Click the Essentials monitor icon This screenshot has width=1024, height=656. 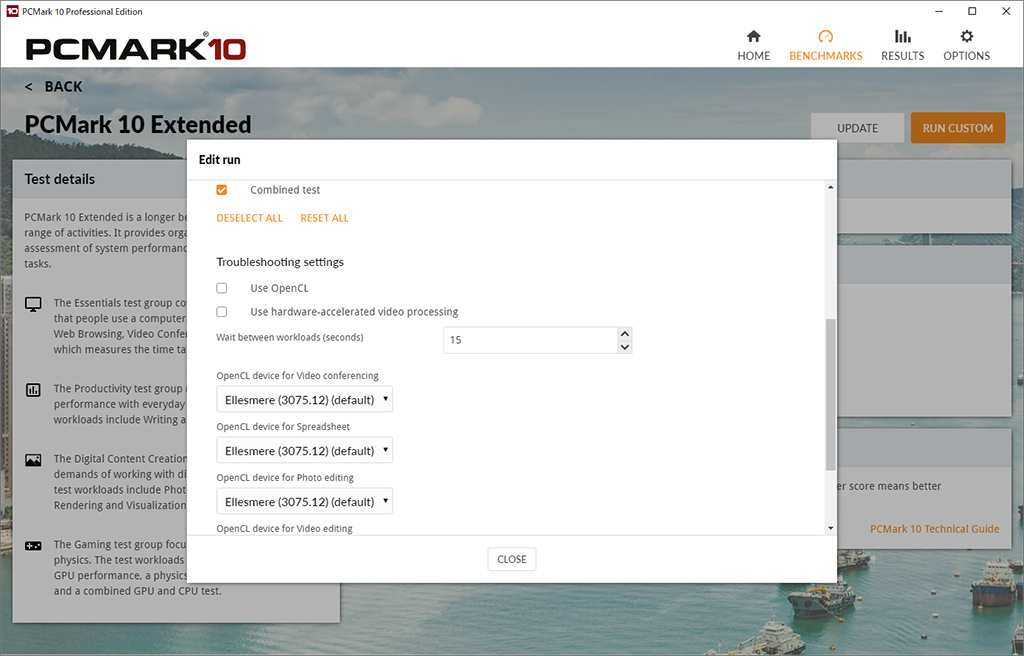pos(33,304)
